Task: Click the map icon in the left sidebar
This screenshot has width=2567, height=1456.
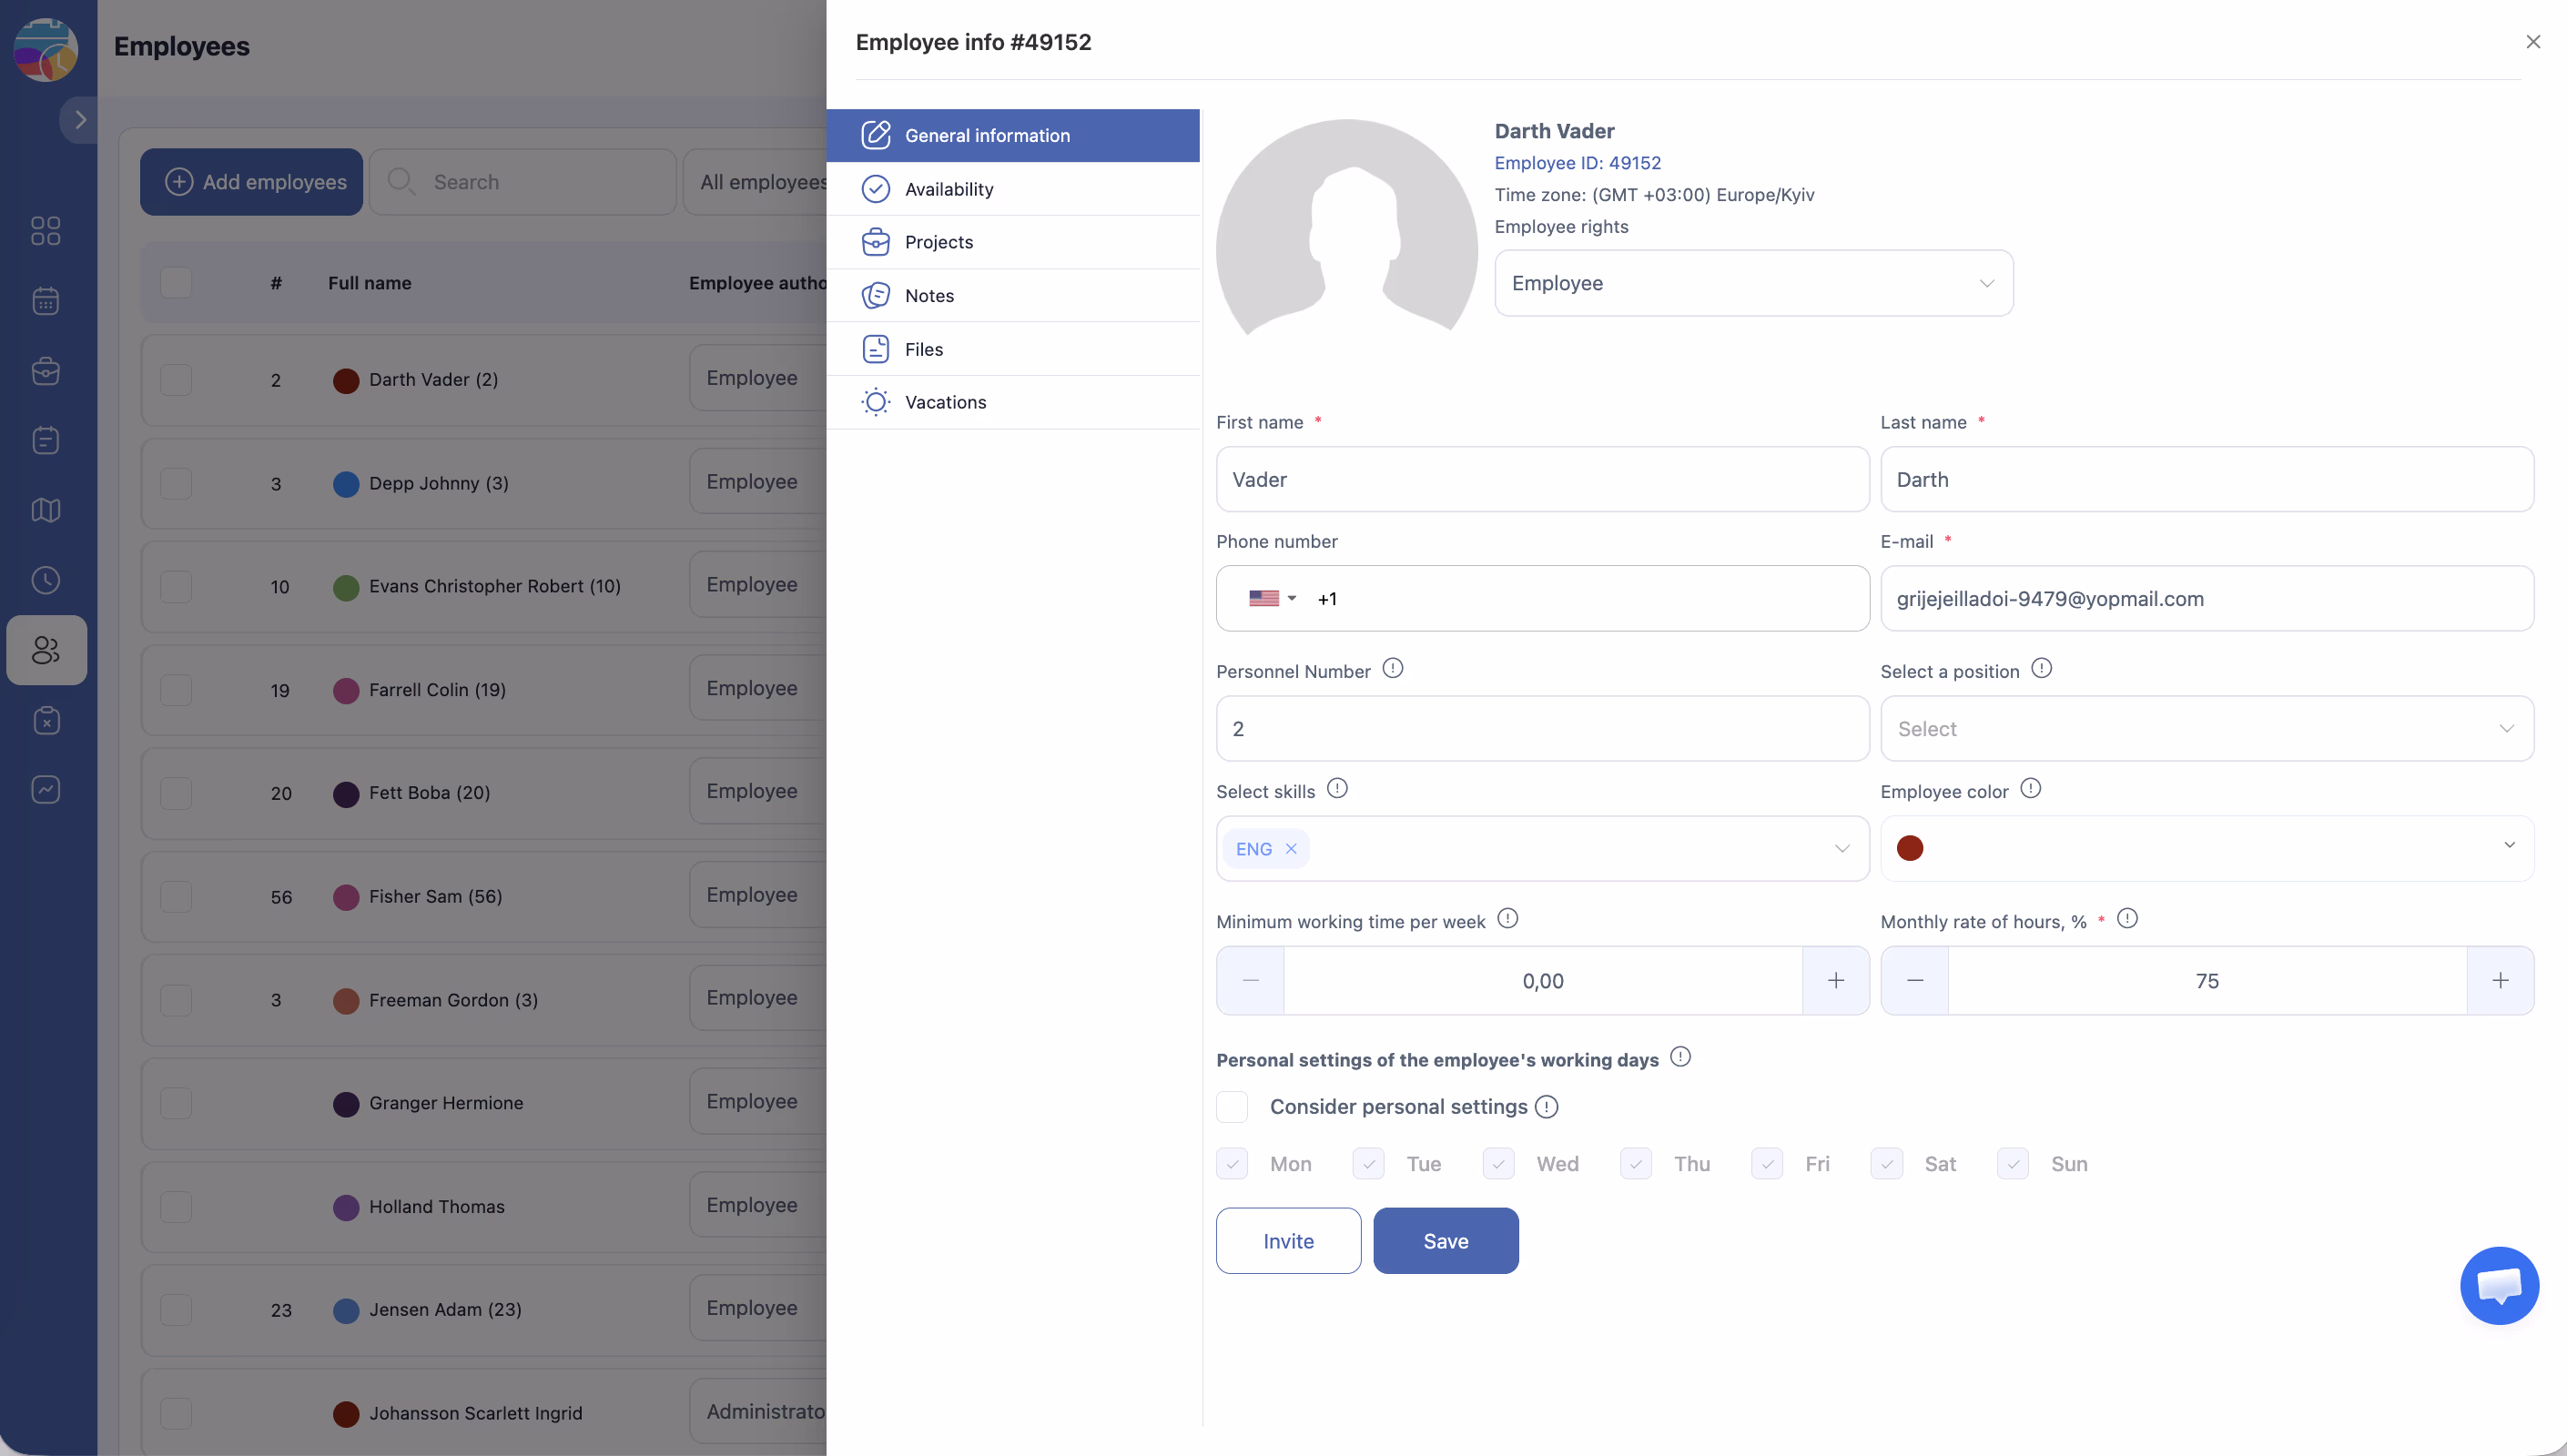Action: point(46,510)
